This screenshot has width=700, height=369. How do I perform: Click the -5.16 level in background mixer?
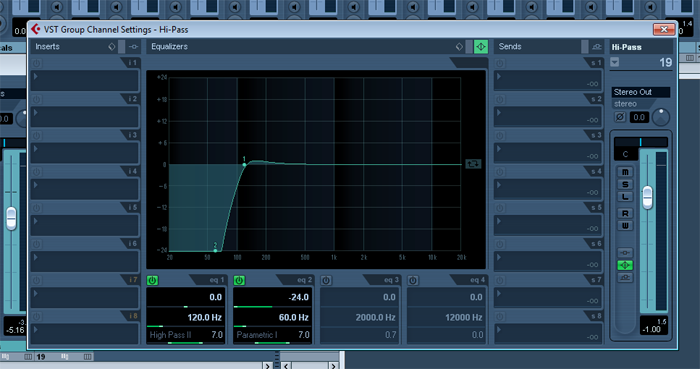point(15,330)
